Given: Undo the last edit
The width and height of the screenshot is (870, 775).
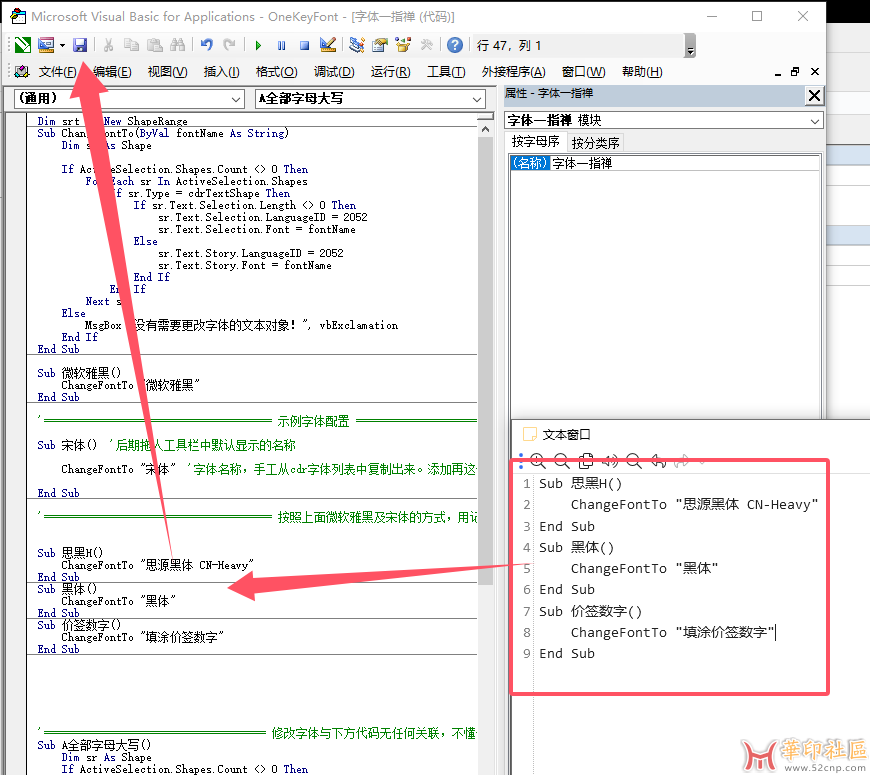Looking at the screenshot, I should [207, 45].
